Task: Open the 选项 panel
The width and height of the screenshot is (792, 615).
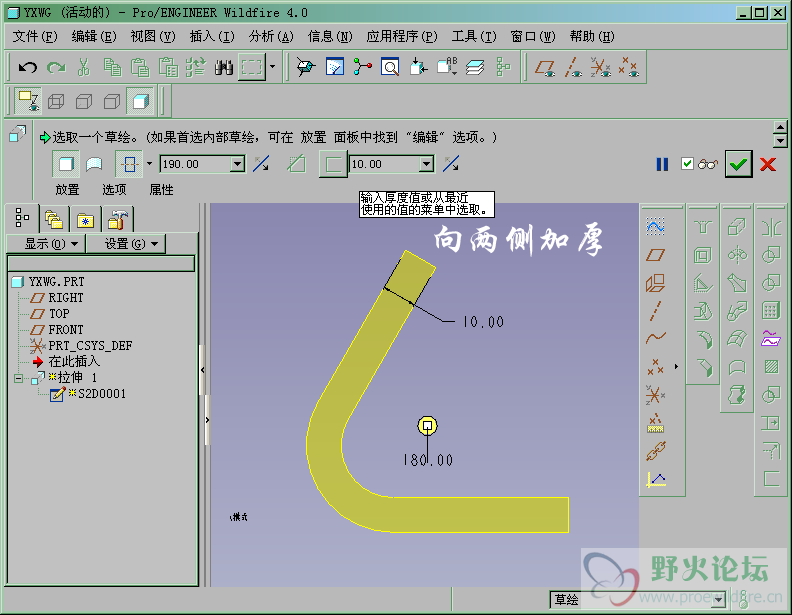Action: [114, 190]
